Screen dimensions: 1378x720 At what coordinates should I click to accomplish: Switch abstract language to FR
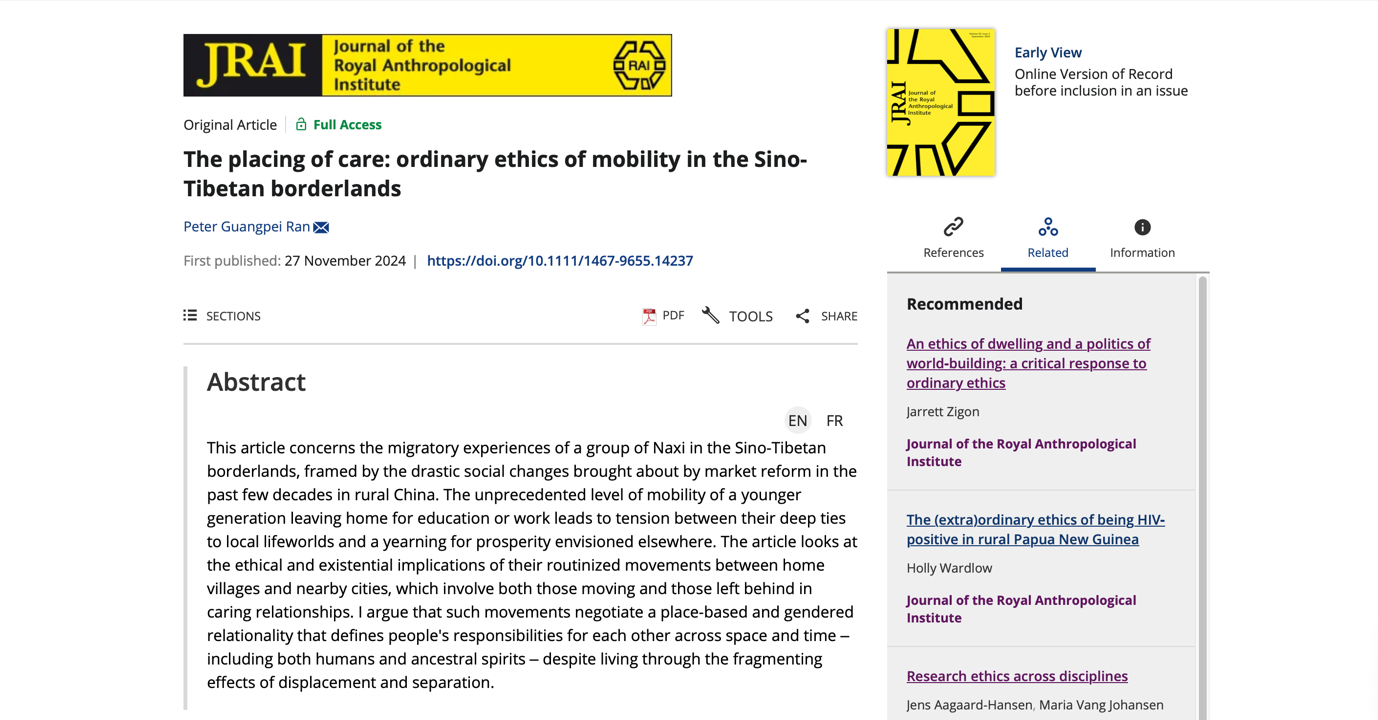[x=834, y=421]
